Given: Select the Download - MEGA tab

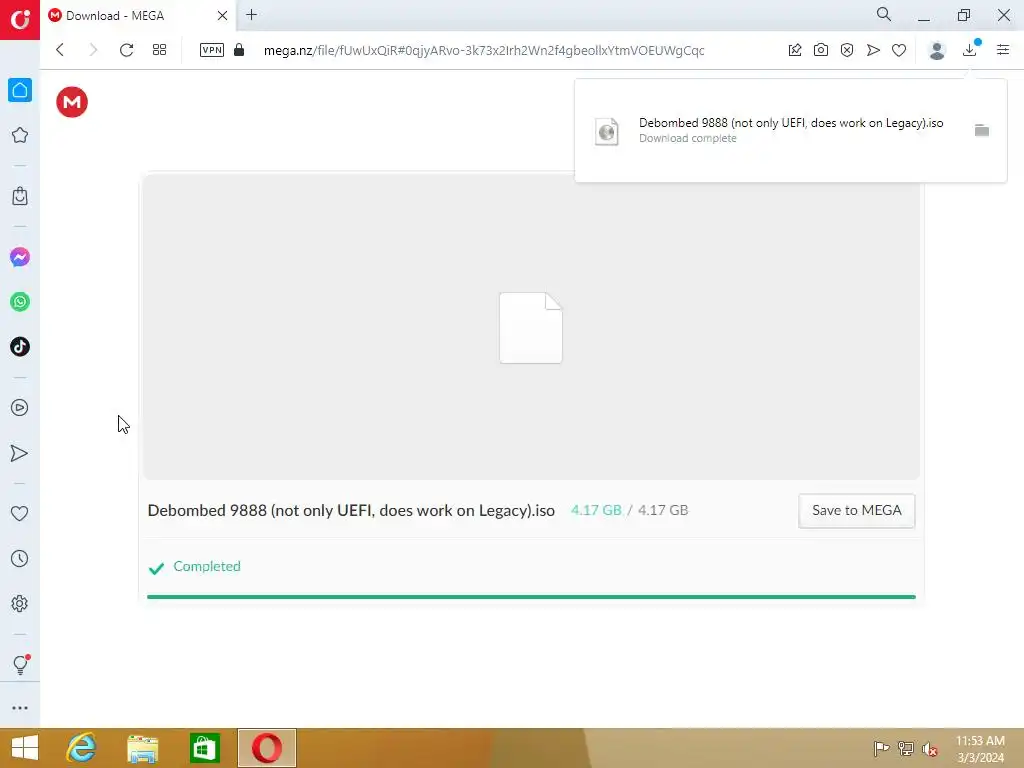Looking at the screenshot, I should [x=137, y=15].
